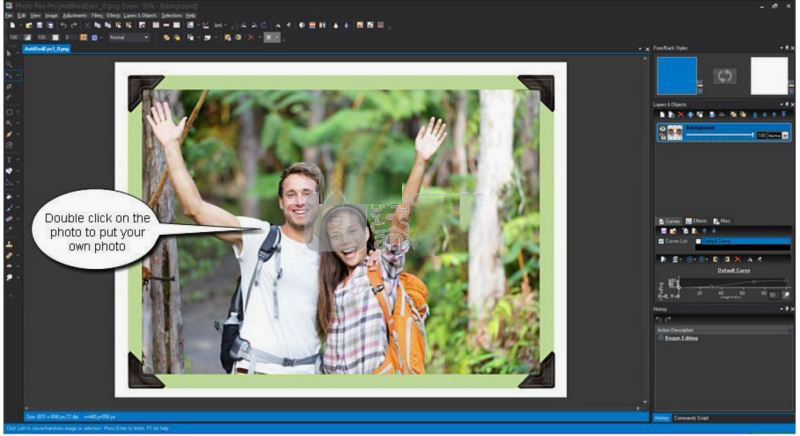Adjust the Background layer opacity slider

[x=720, y=135]
